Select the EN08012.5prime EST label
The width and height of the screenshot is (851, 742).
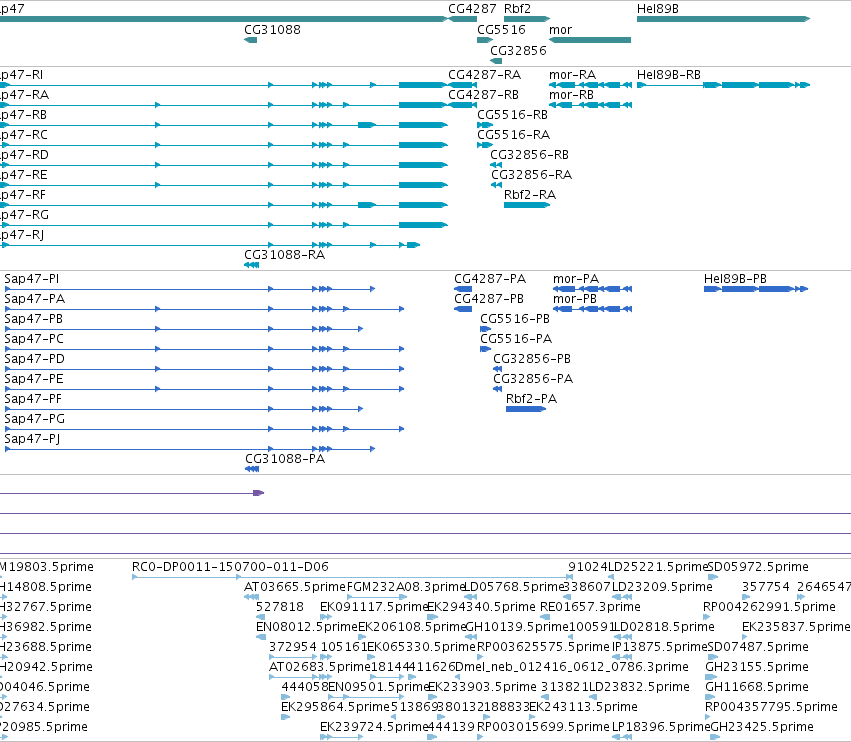[x=307, y=626]
